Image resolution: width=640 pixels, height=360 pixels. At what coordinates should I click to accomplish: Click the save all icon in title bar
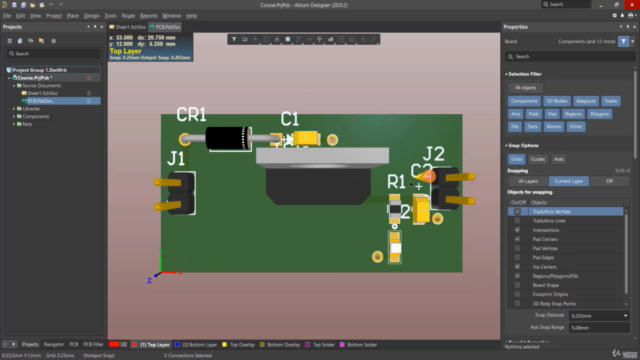[23, 5]
